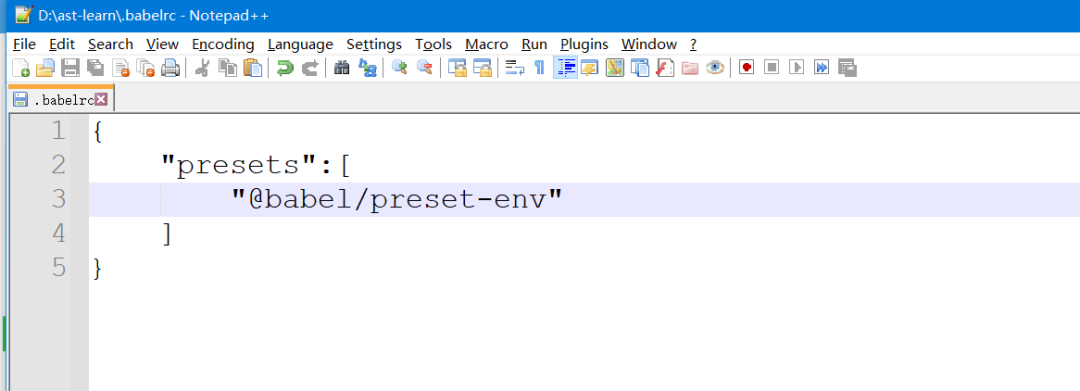This screenshot has width=1080, height=391.
Task: Click the line number 4 in margin
Action: pos(59,234)
